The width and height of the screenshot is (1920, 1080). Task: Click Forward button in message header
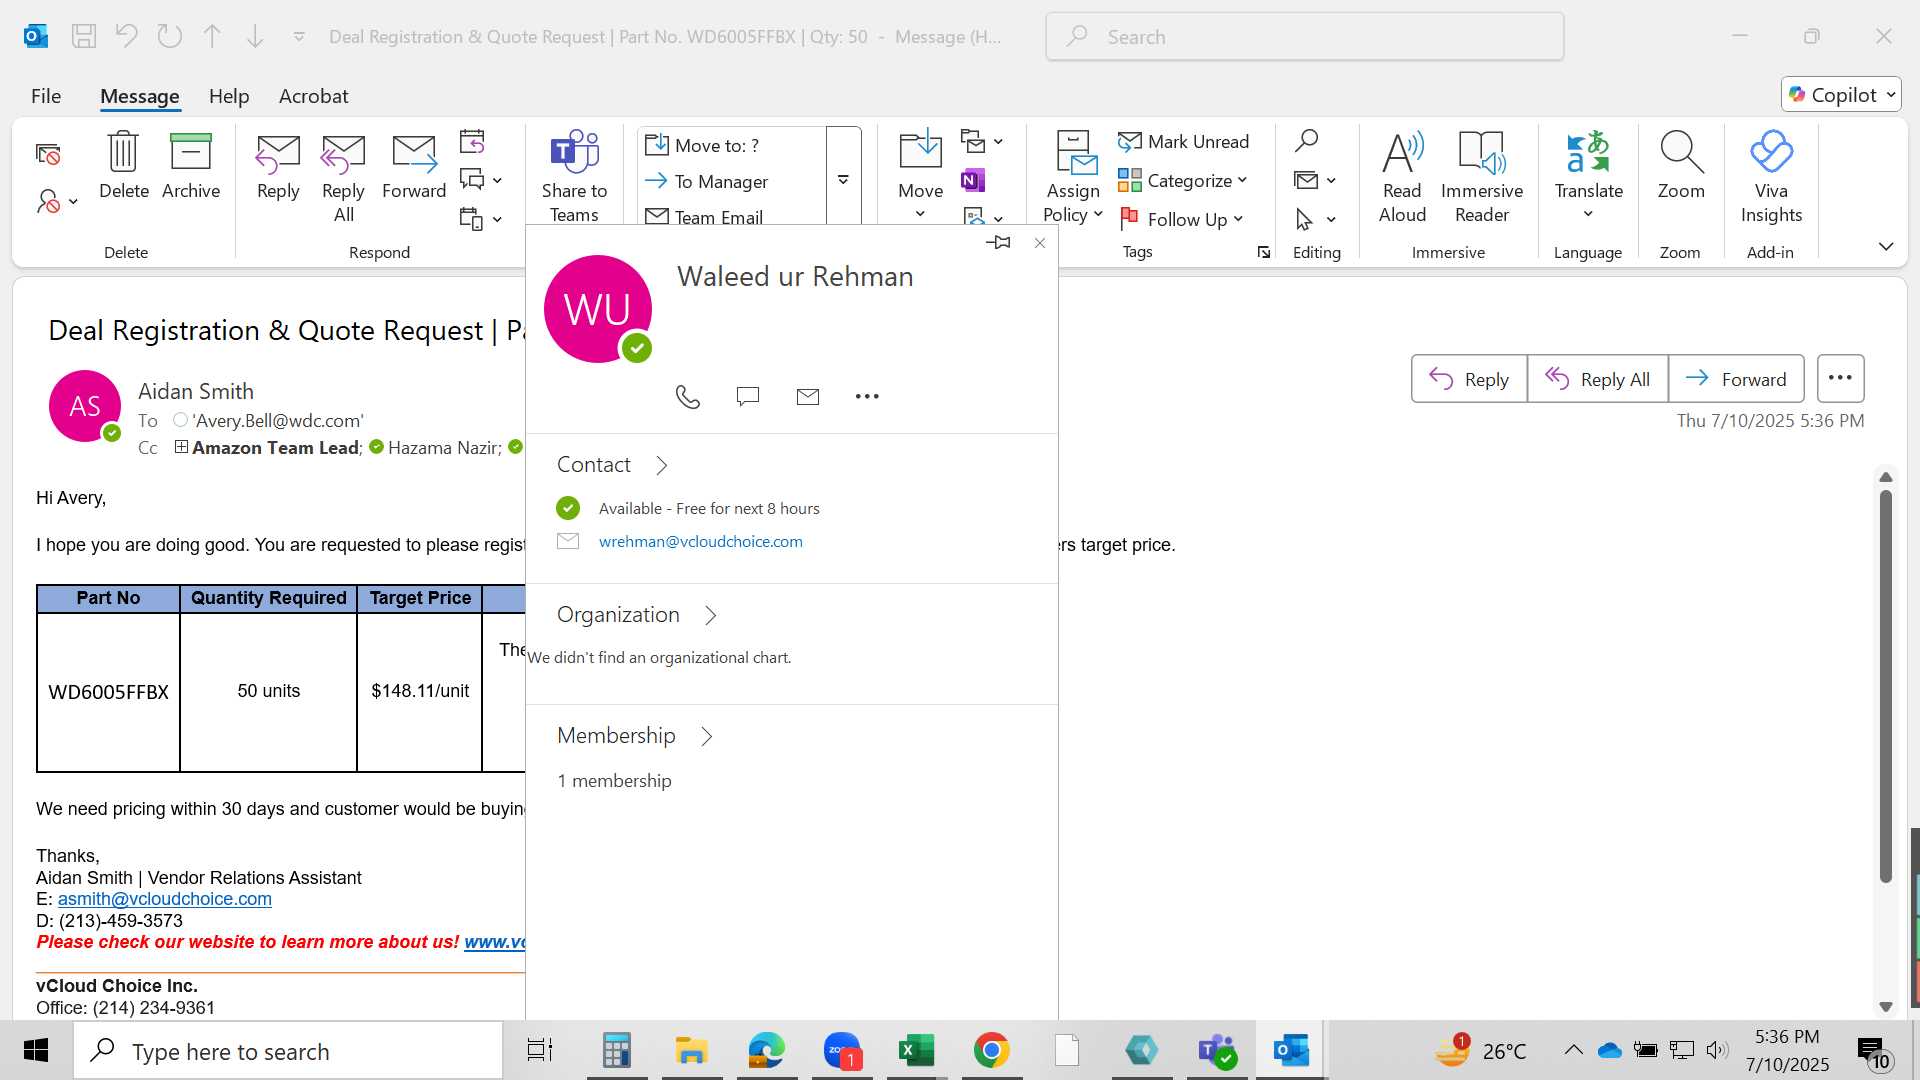[1736, 379]
